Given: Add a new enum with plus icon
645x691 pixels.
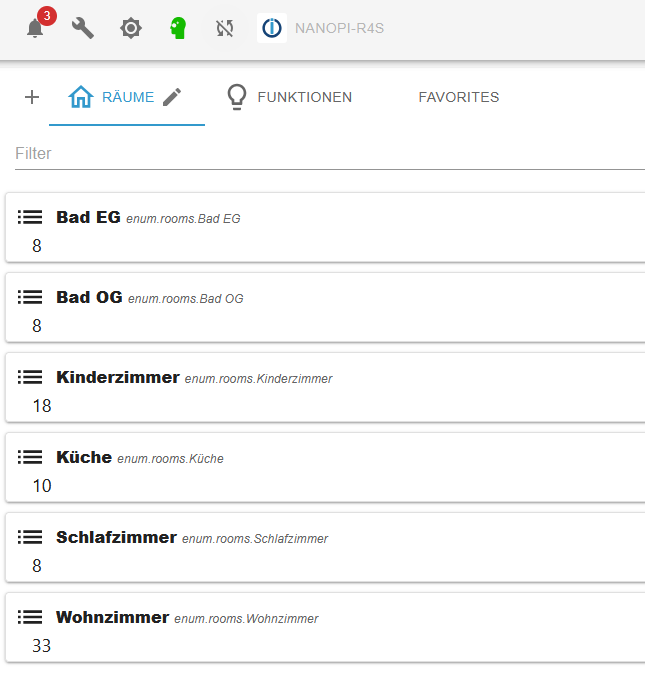Looking at the screenshot, I should (x=32, y=97).
